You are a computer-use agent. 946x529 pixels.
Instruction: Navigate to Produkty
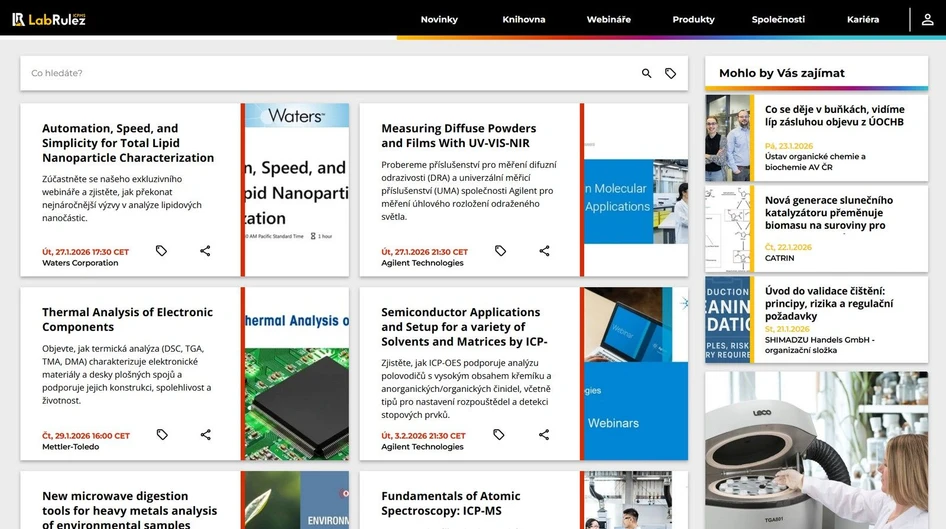[x=693, y=19]
